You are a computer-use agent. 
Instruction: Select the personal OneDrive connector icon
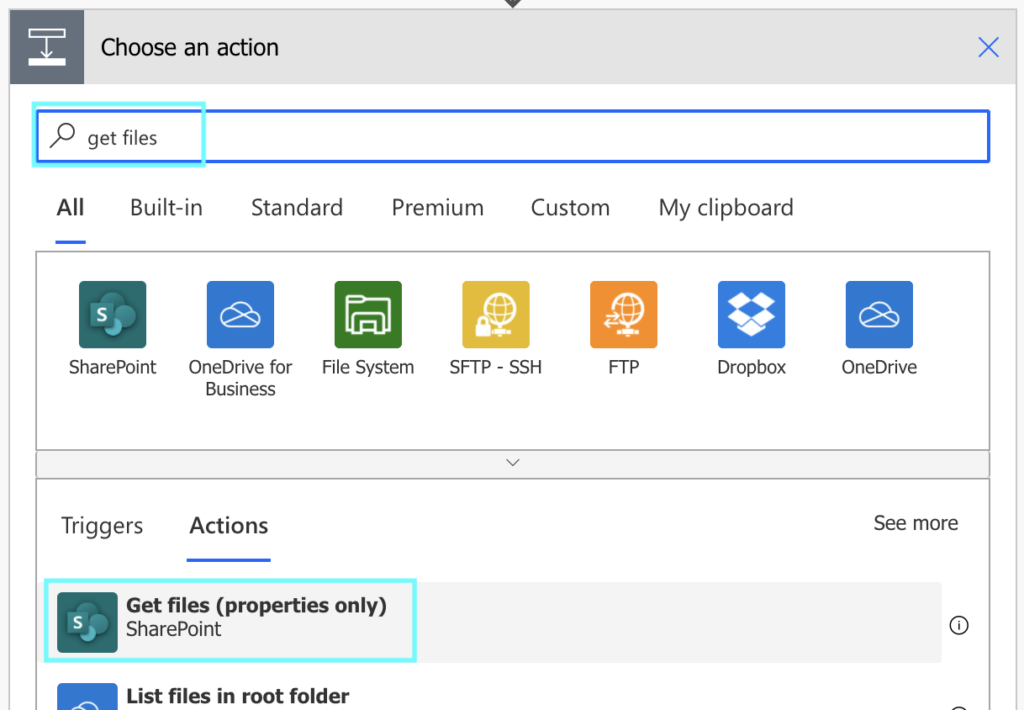[879, 314]
